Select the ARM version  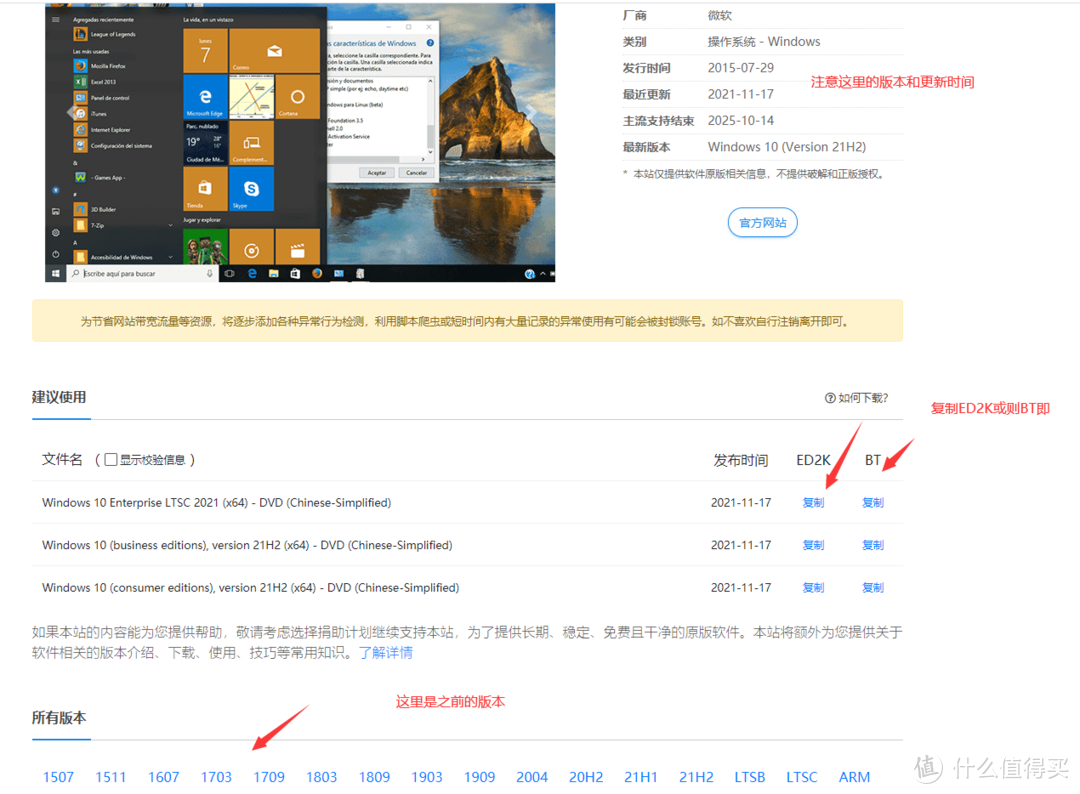[854, 777]
